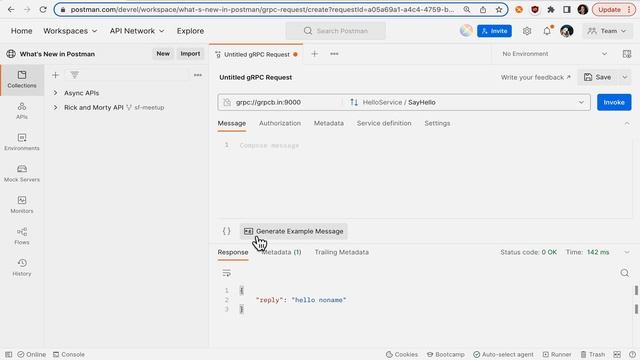Image resolution: width=640 pixels, height=360 pixels.
Task: Select the Untitled gRPC Request tab
Action: tap(256, 54)
